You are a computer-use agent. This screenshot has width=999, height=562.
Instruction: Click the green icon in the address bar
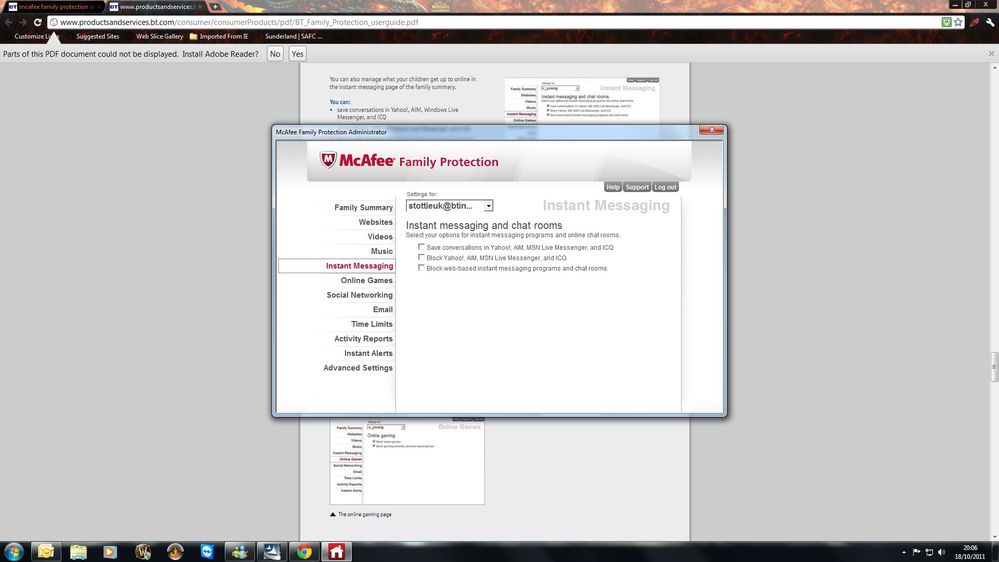point(947,22)
